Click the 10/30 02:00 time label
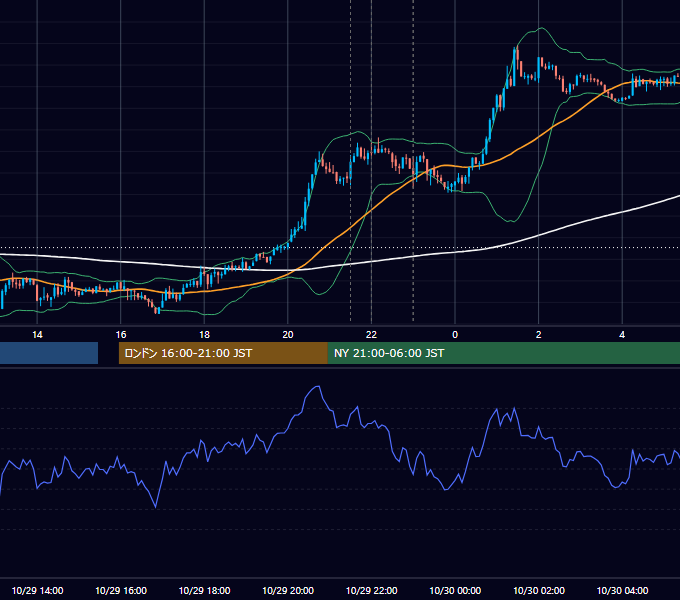Viewport: 680px width, 600px height. [x=539, y=590]
